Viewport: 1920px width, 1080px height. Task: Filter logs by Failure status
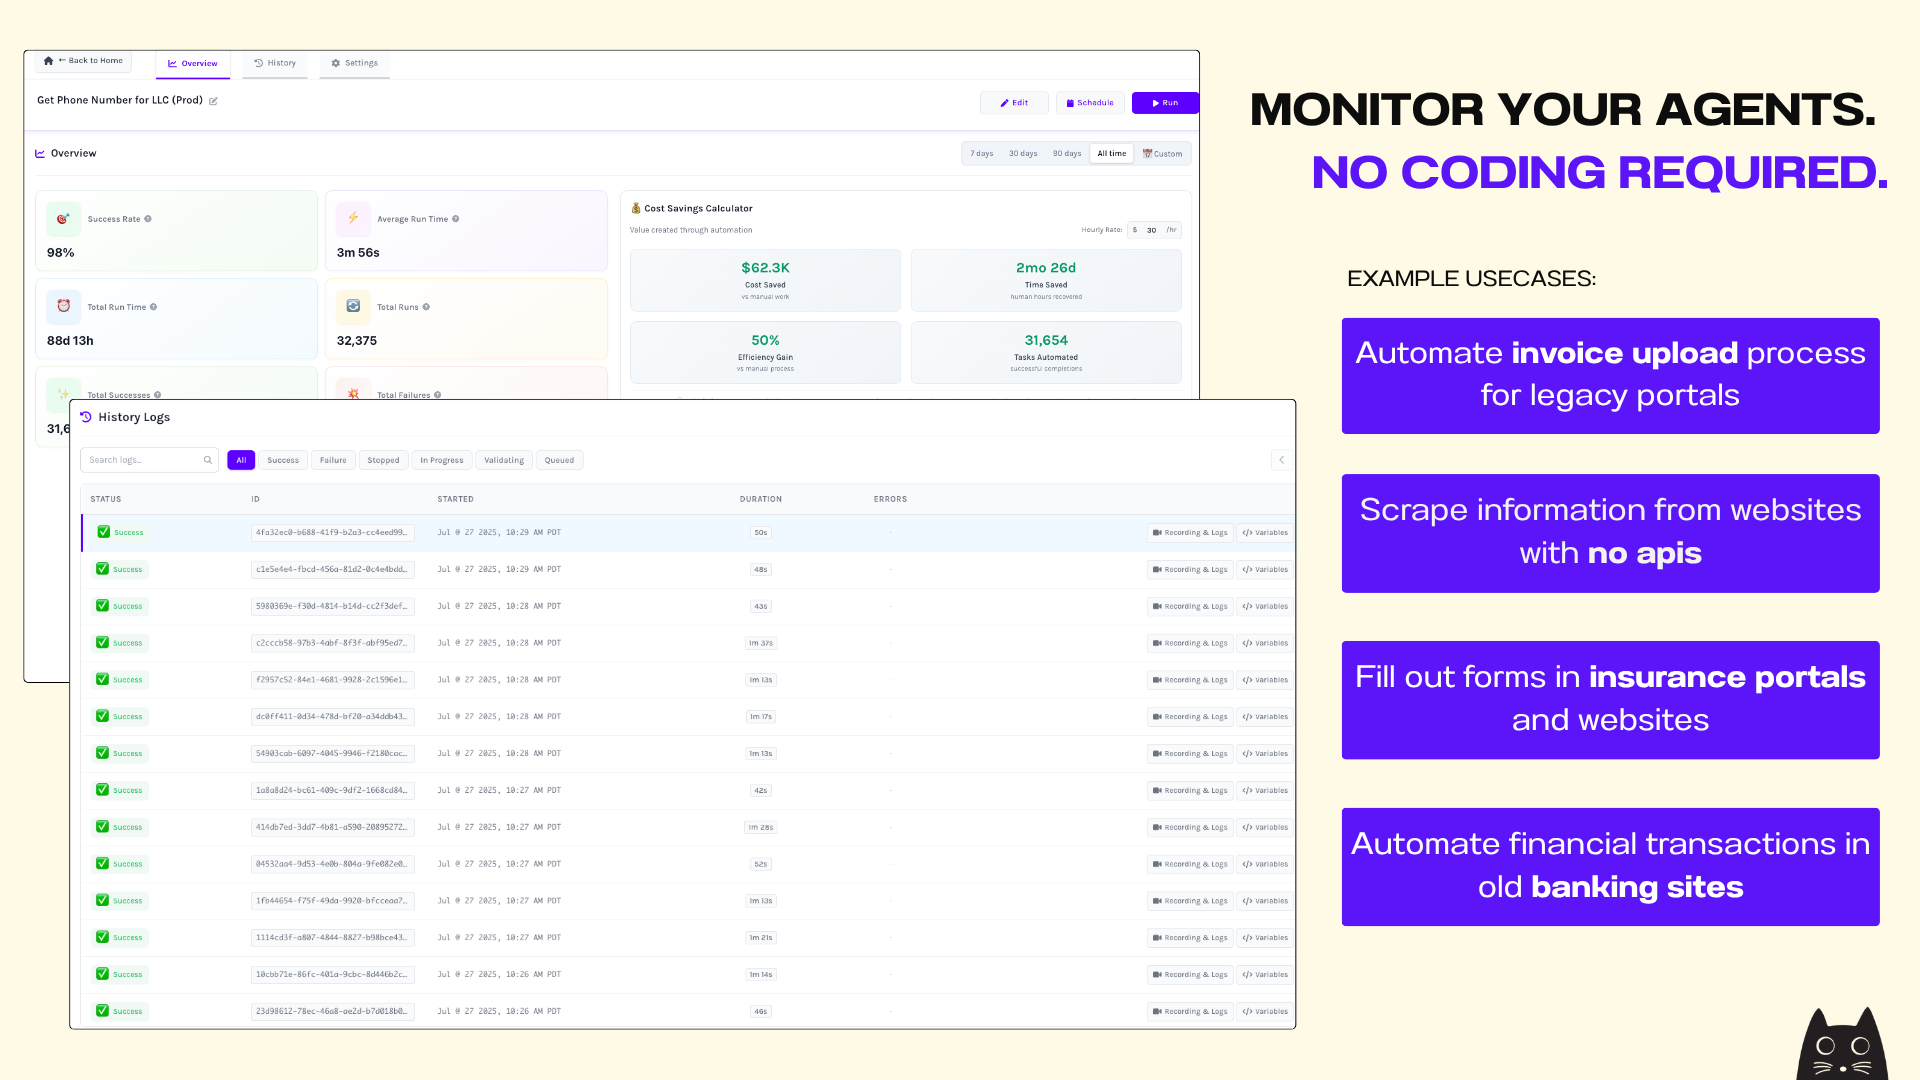[333, 460]
